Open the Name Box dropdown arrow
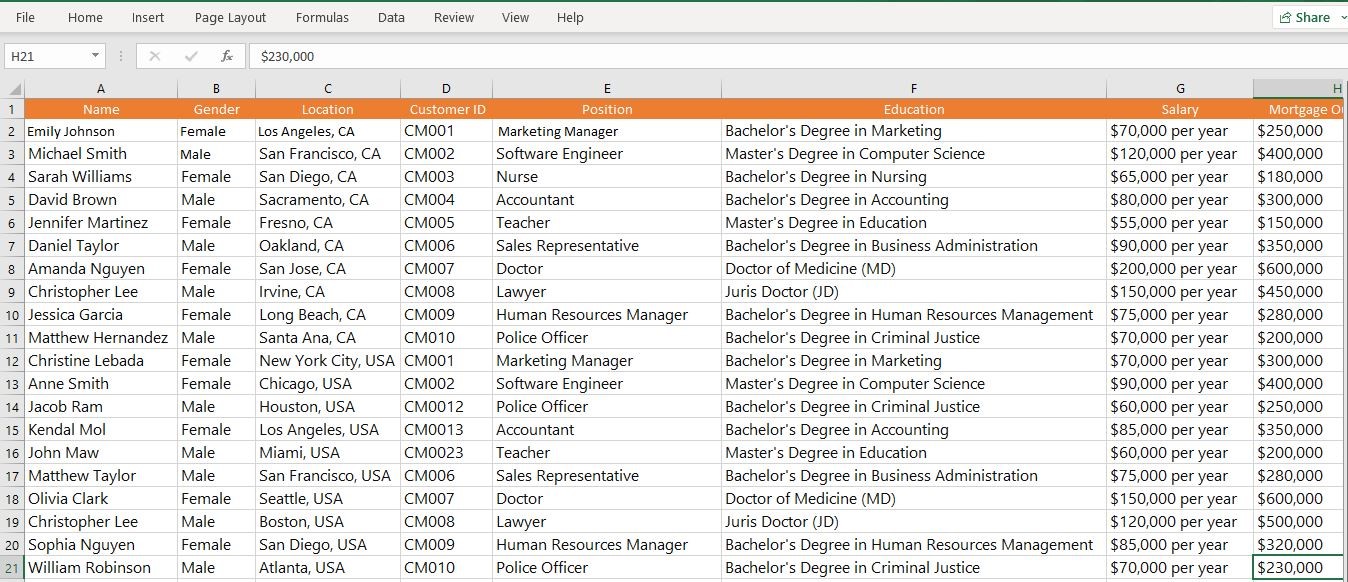The height and width of the screenshot is (582, 1348). (x=96, y=56)
